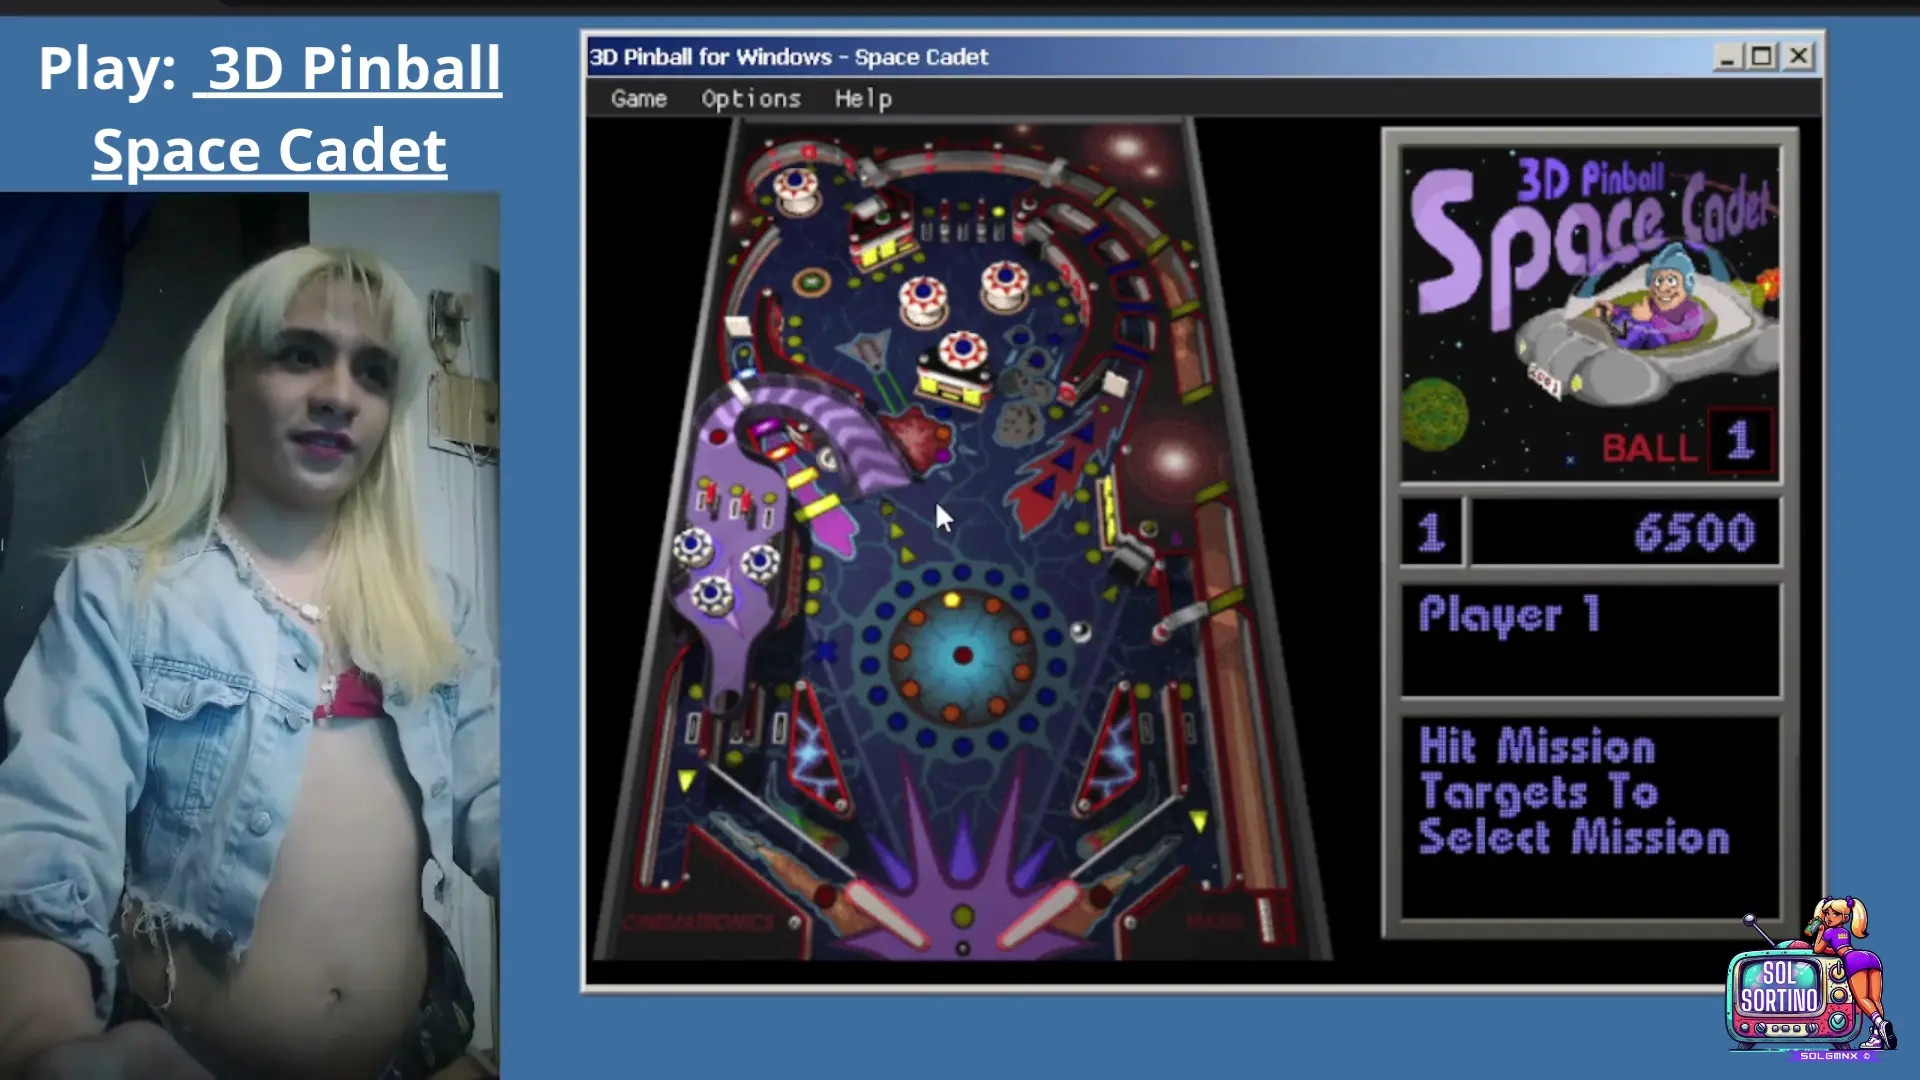
Task: Open the Options menu
Action: click(x=751, y=99)
